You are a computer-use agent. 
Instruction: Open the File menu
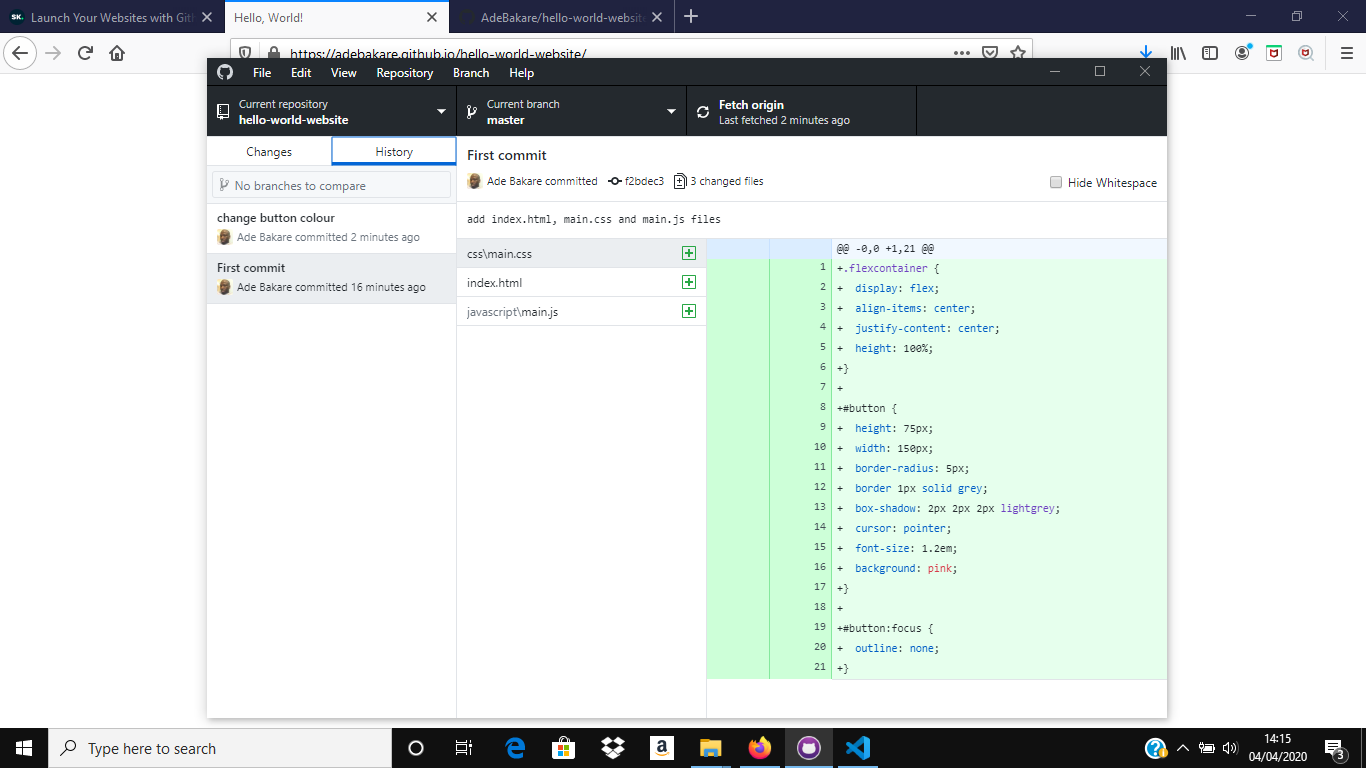pos(262,73)
